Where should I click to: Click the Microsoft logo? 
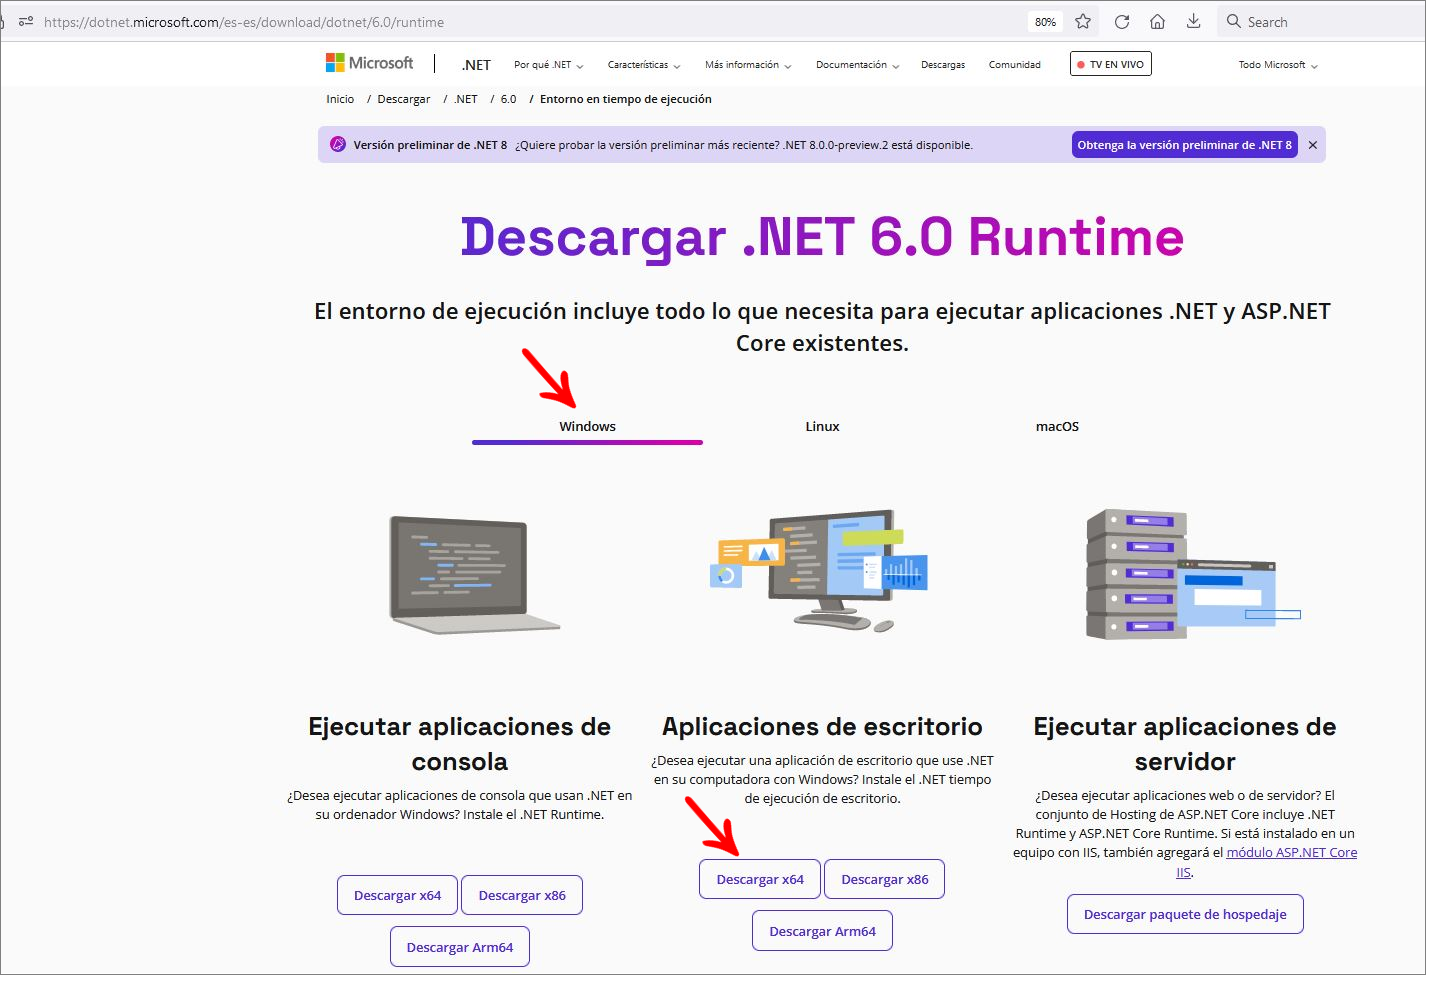click(369, 63)
